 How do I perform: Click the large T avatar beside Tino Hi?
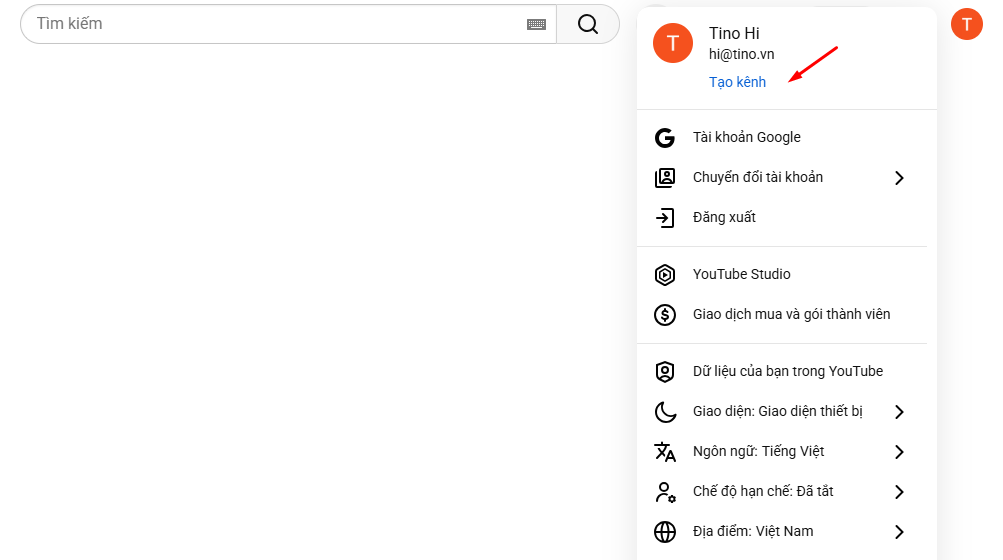[x=673, y=43]
